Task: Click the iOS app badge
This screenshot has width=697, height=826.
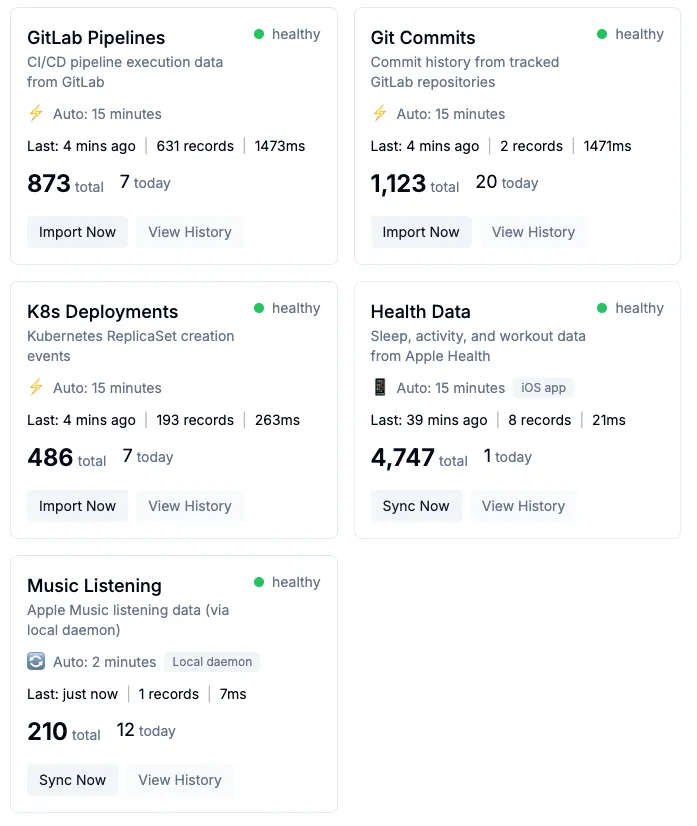Action: pos(544,388)
